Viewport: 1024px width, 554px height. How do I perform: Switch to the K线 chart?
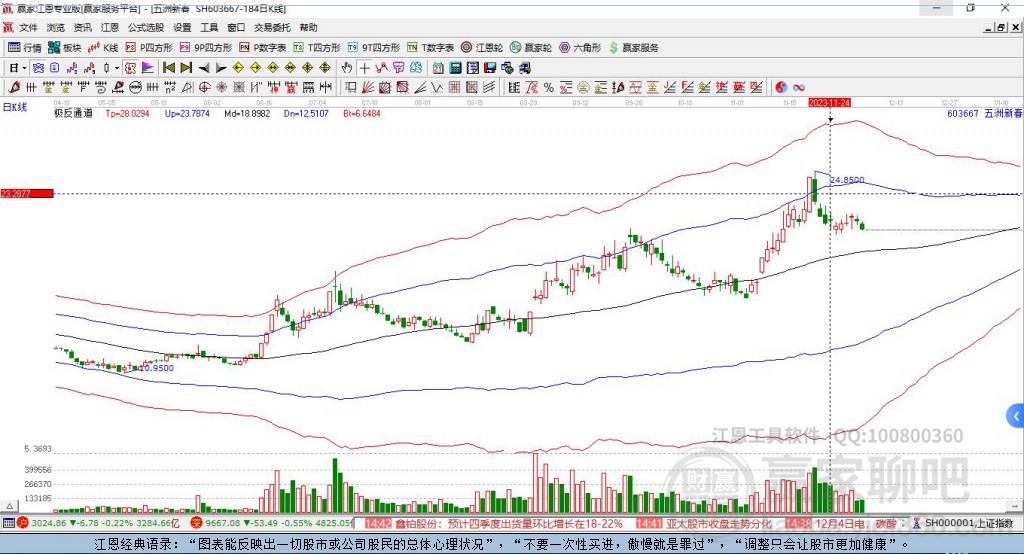click(x=103, y=48)
